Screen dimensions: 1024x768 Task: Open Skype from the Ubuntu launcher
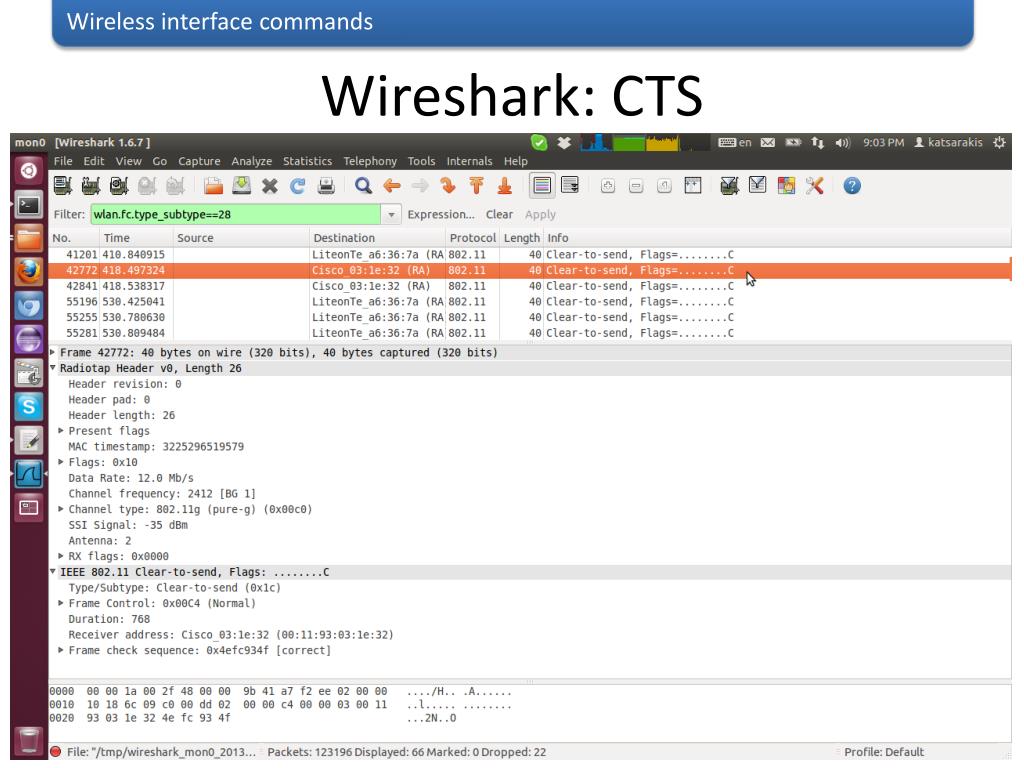click(29, 406)
